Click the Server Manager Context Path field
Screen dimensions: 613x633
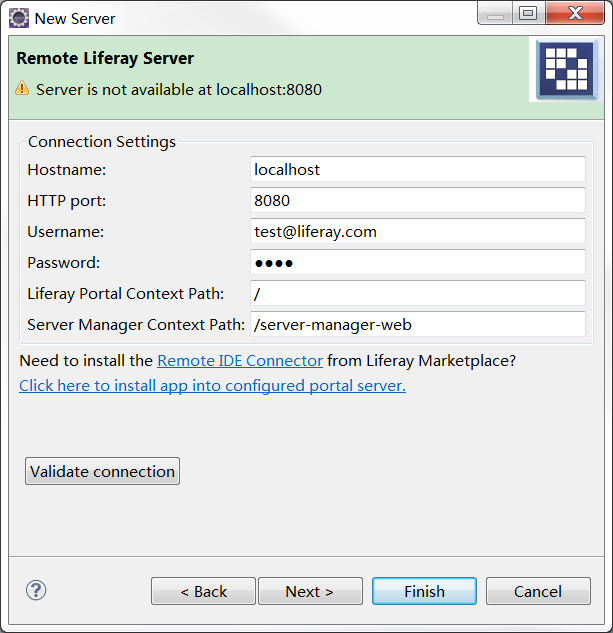[417, 325]
